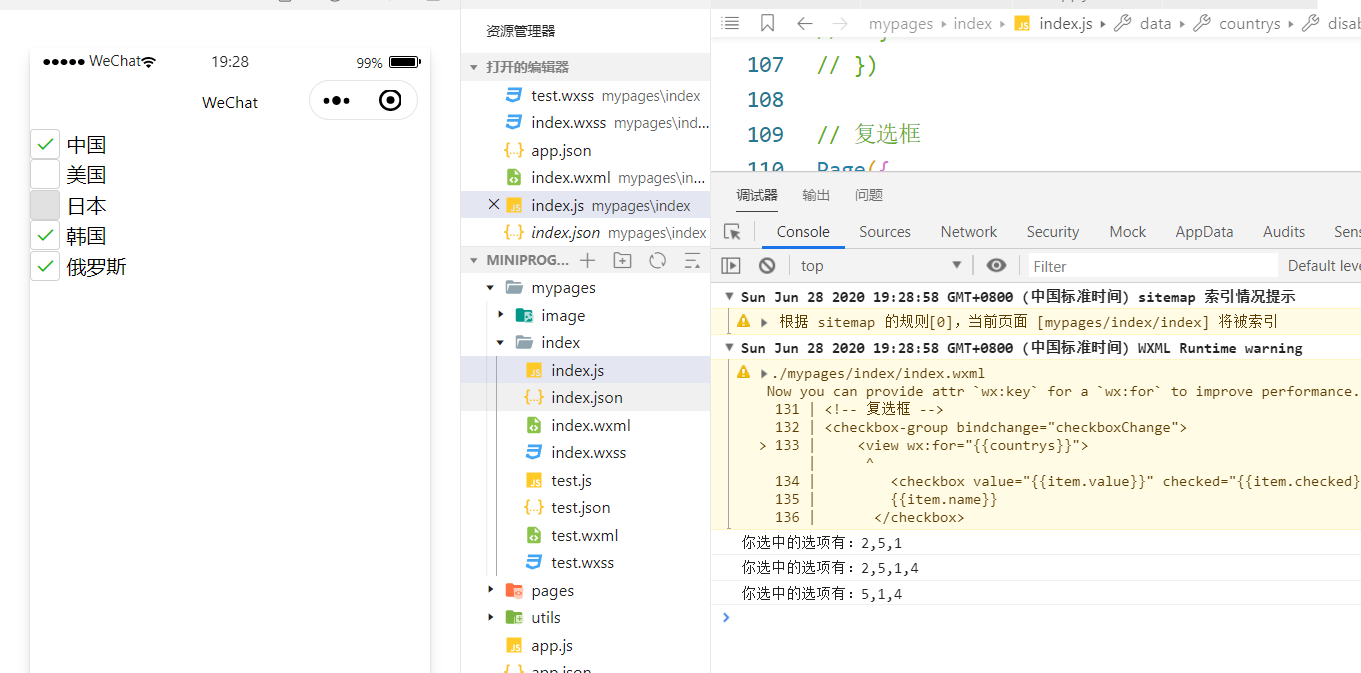Click the console Filter input field
1361x673 pixels.
pyautogui.click(x=1153, y=265)
